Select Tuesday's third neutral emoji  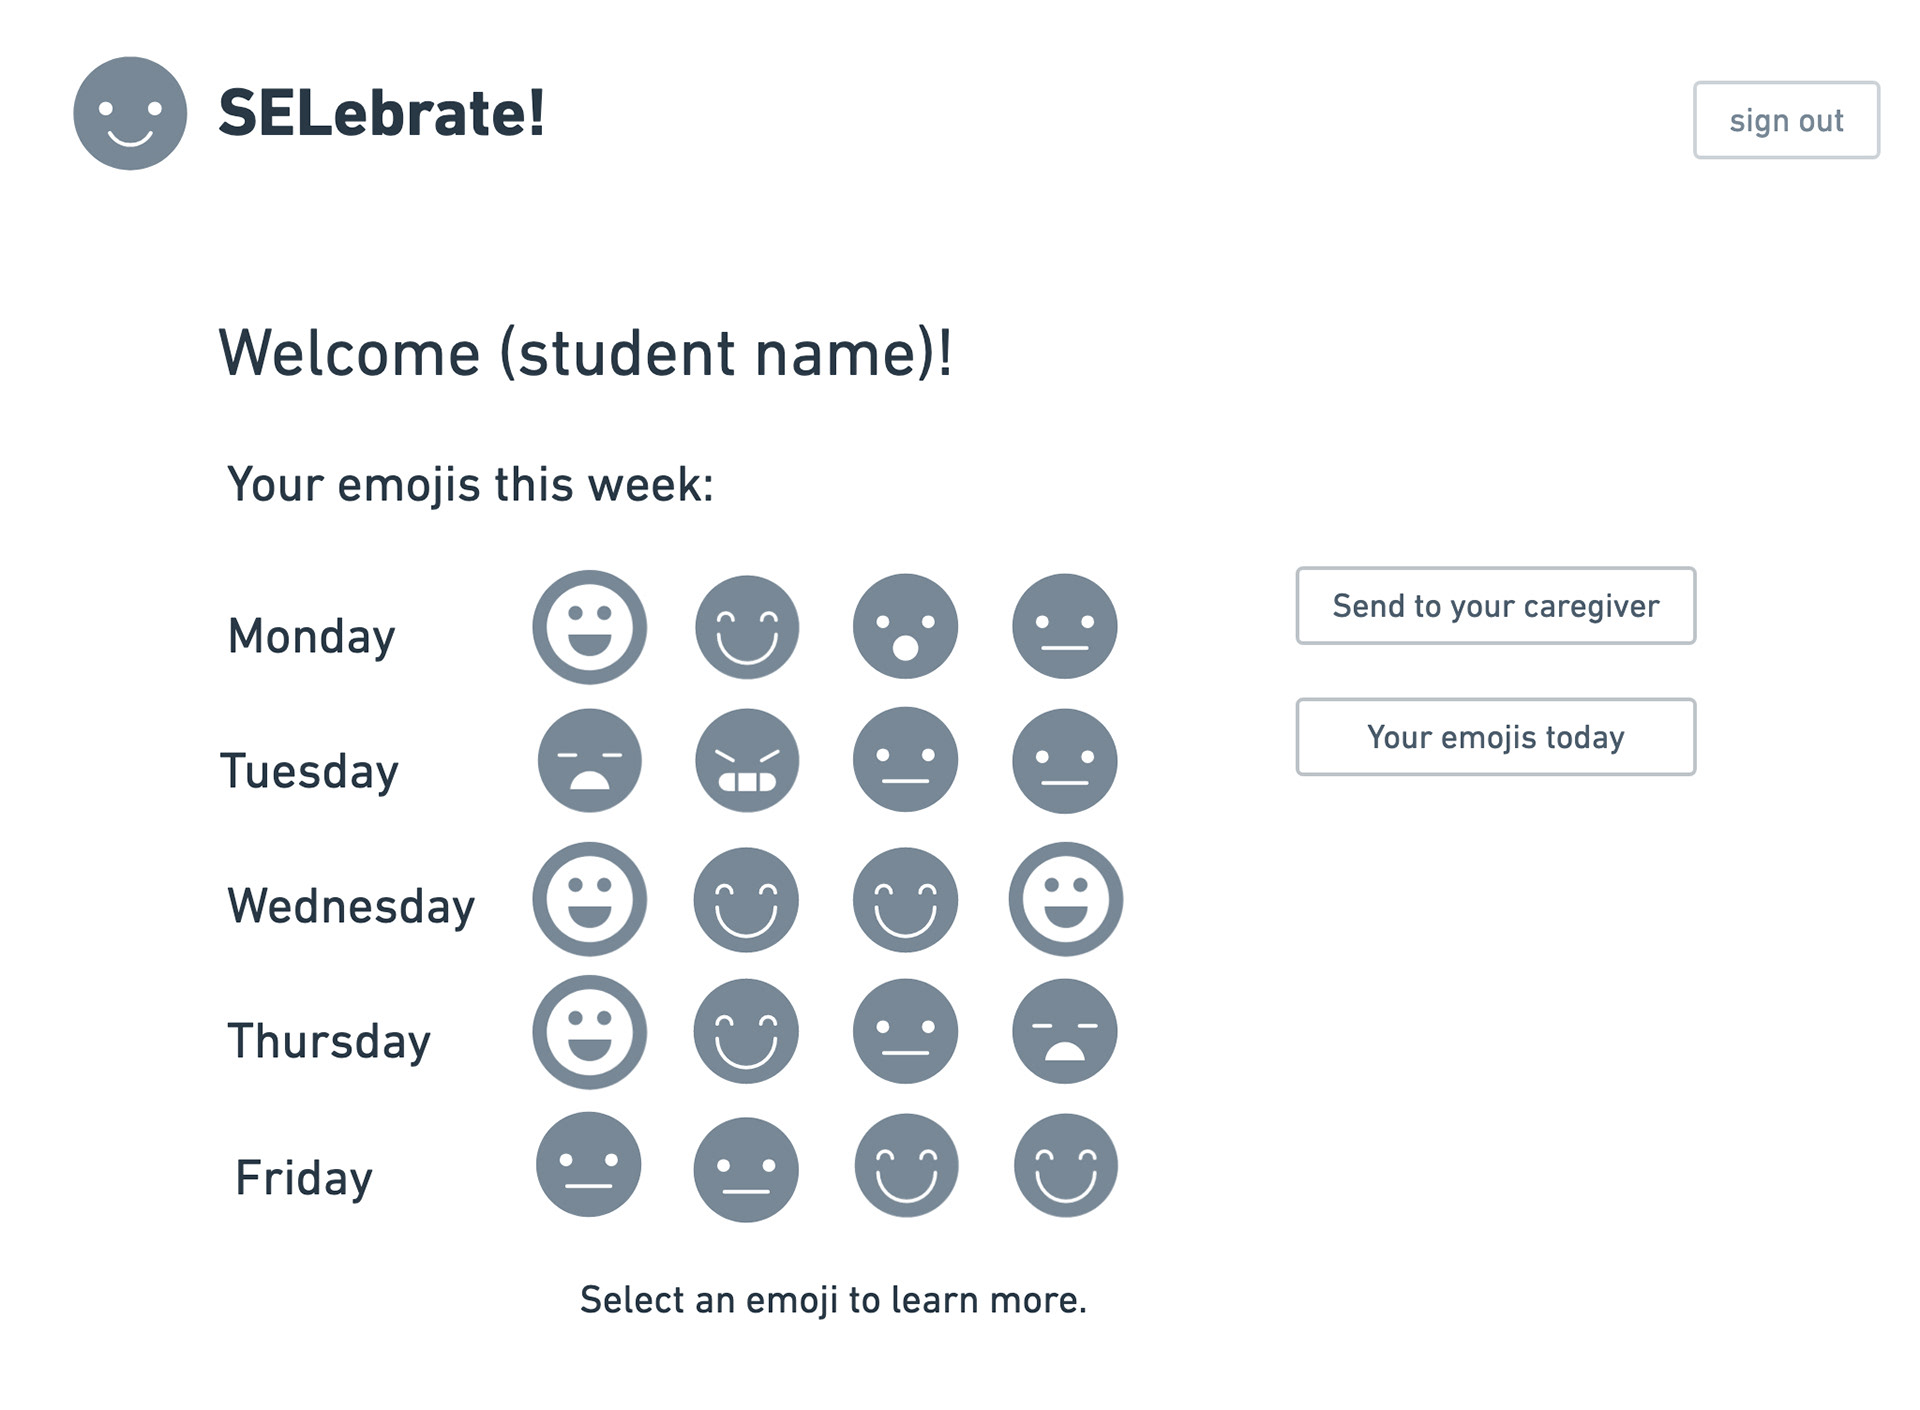(x=905, y=761)
